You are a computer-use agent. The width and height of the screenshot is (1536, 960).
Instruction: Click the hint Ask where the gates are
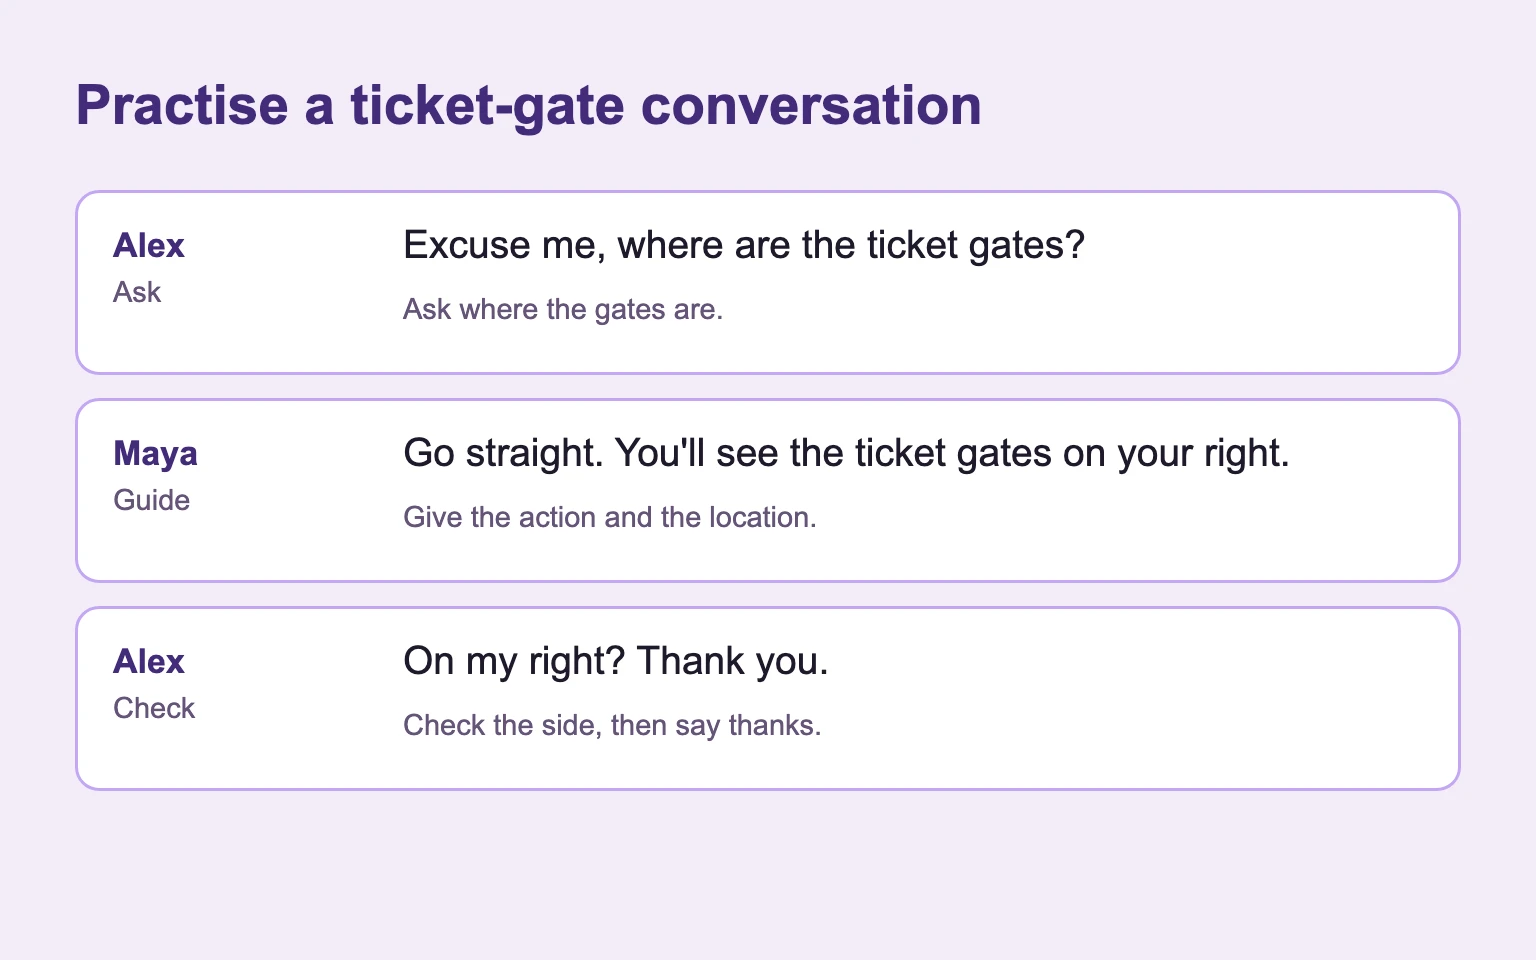coord(563,310)
